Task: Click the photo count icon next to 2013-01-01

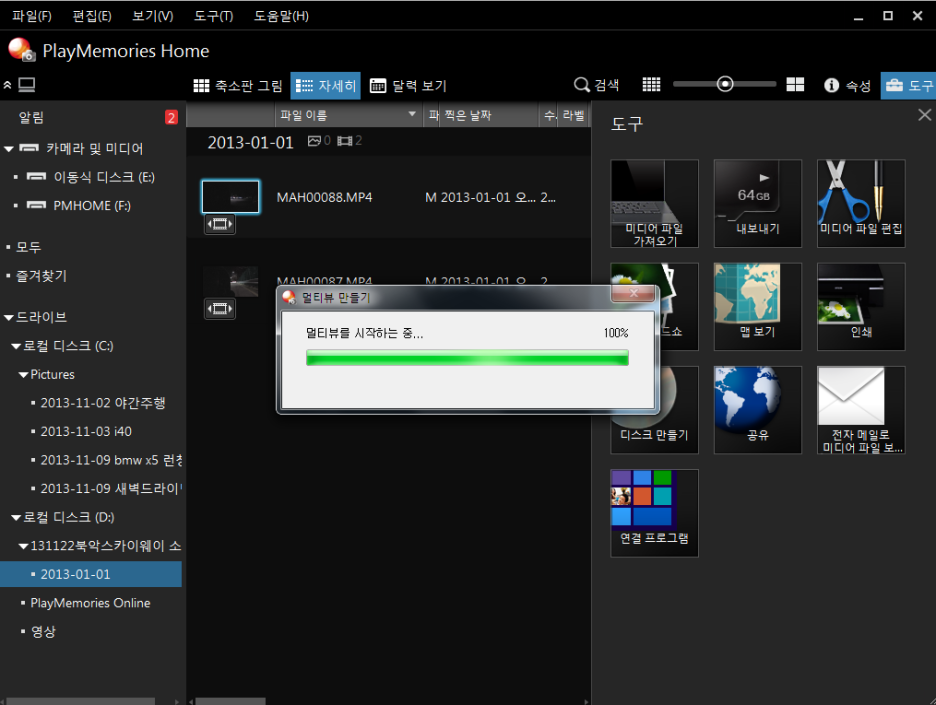Action: click(x=314, y=141)
